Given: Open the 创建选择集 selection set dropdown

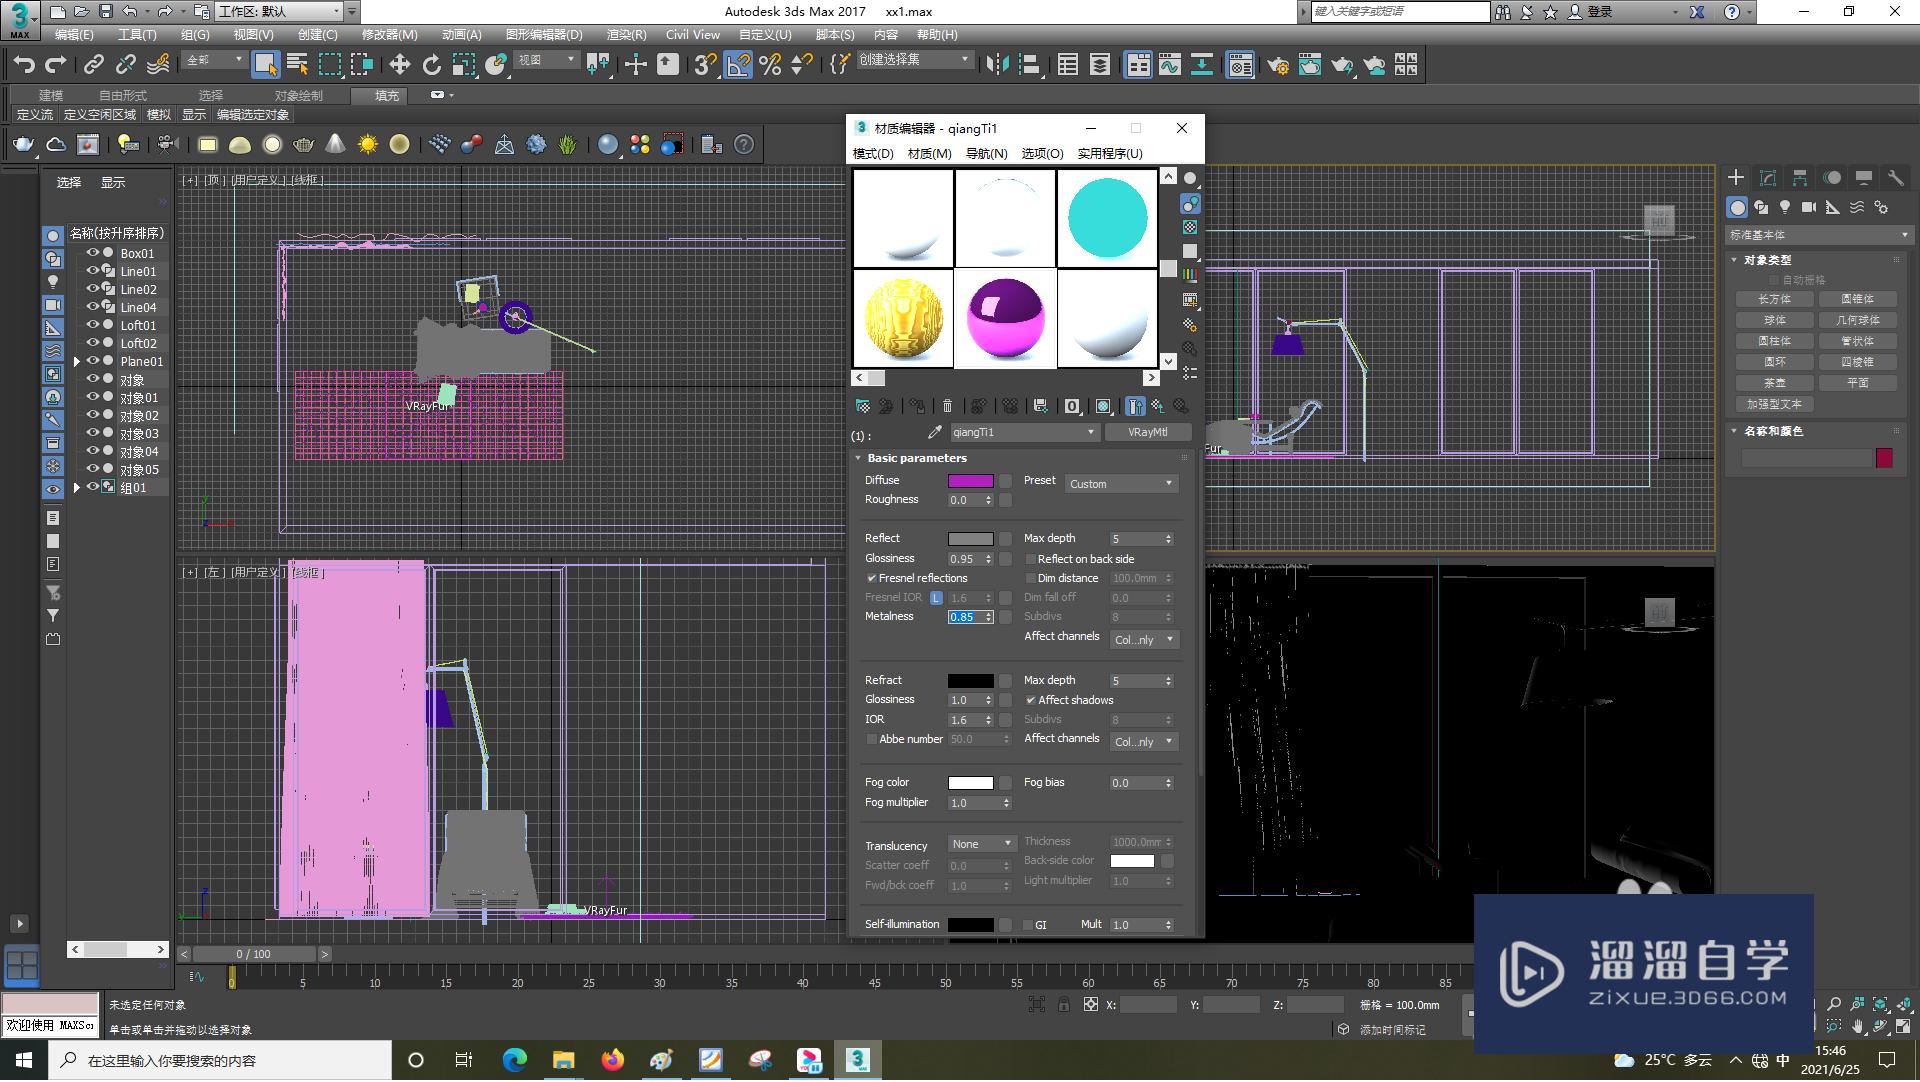Looking at the screenshot, I should tap(914, 60).
